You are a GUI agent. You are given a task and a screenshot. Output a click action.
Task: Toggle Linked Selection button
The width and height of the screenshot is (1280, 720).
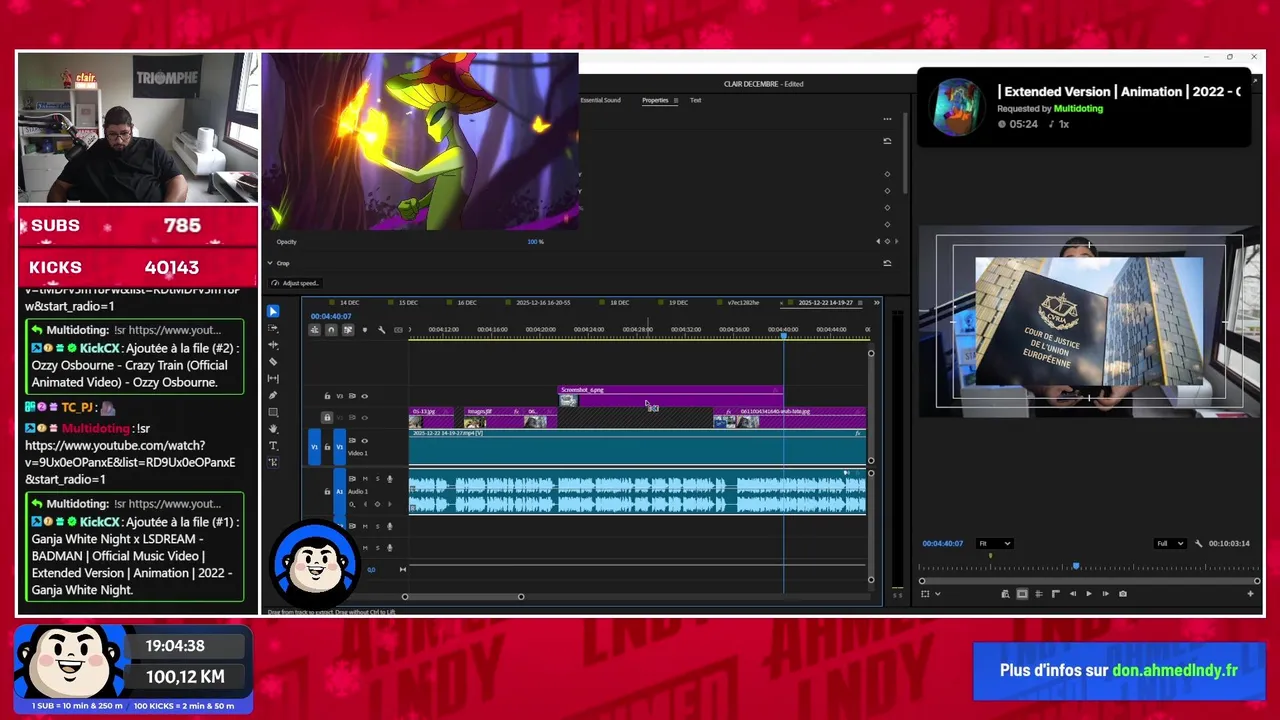tap(348, 330)
